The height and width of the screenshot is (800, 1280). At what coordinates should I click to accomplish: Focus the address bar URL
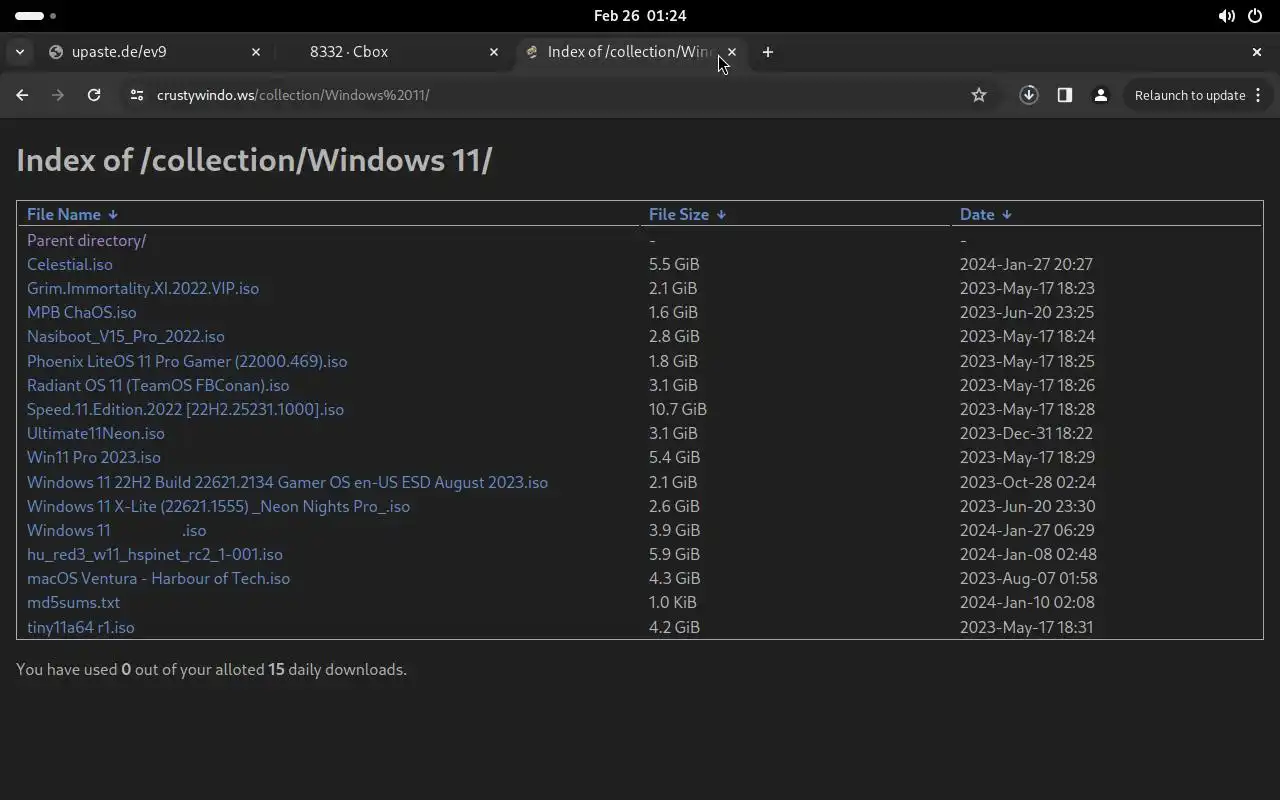pyautogui.click(x=293, y=95)
